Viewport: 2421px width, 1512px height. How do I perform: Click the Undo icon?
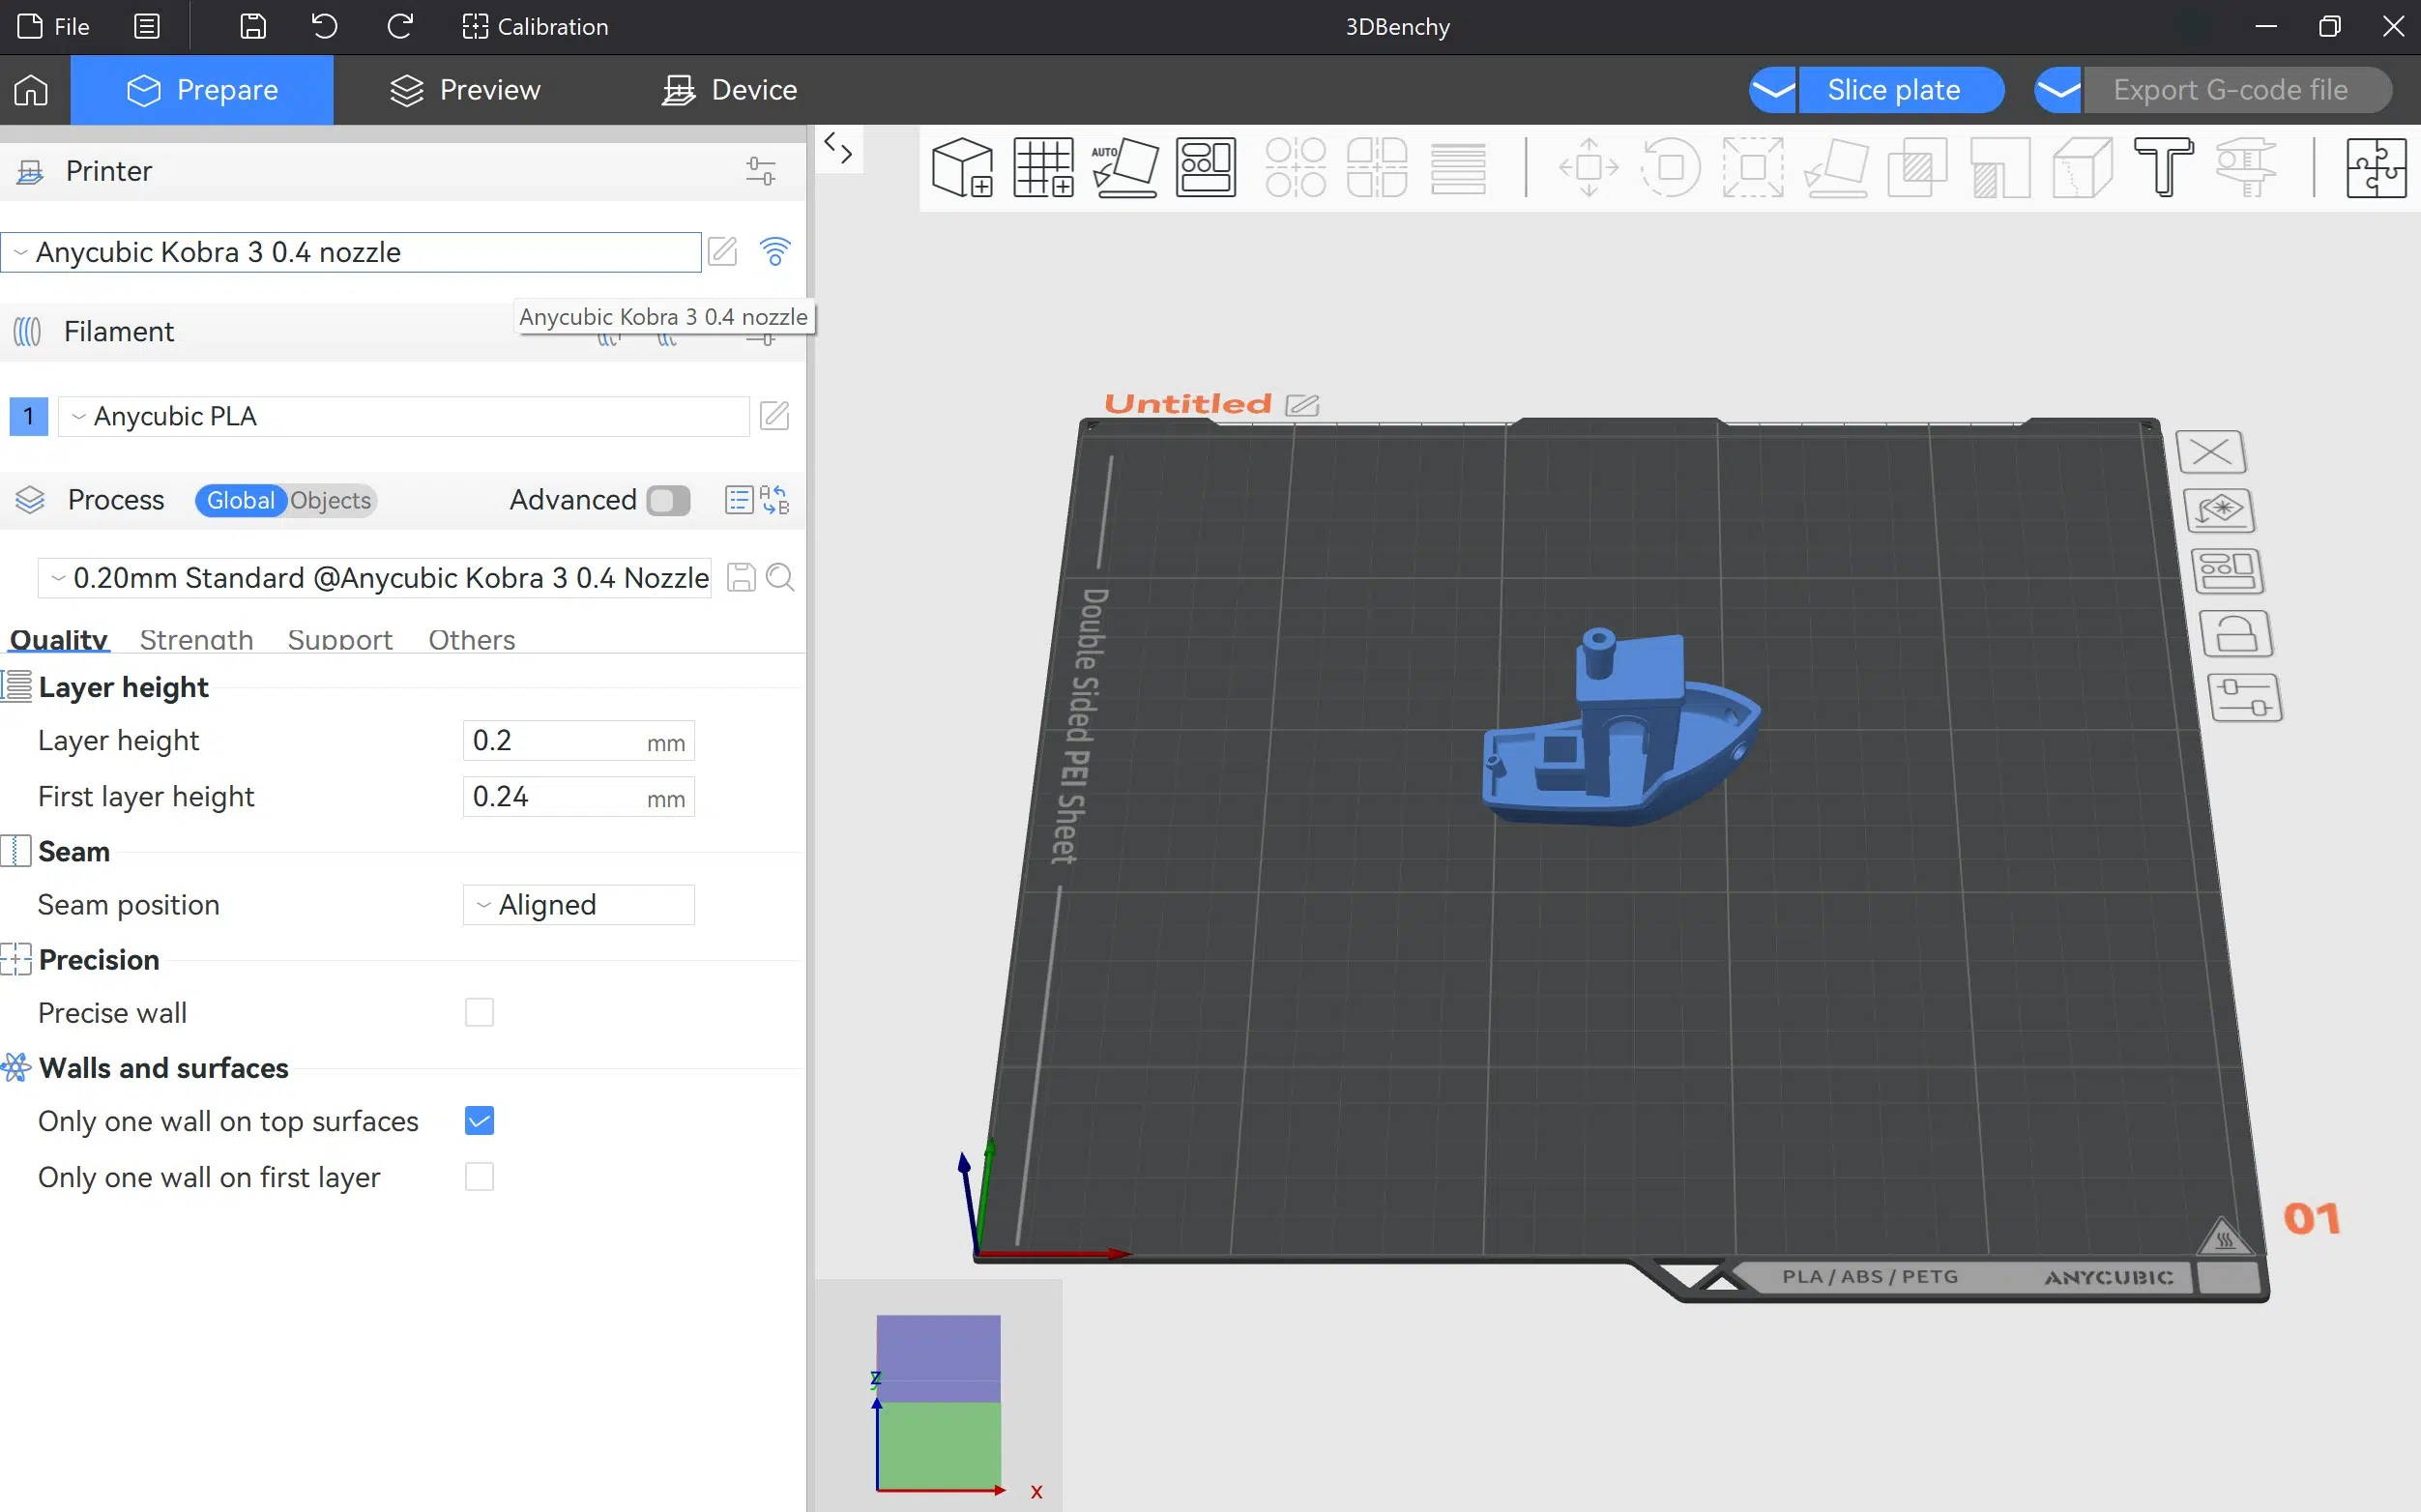pyautogui.click(x=324, y=26)
